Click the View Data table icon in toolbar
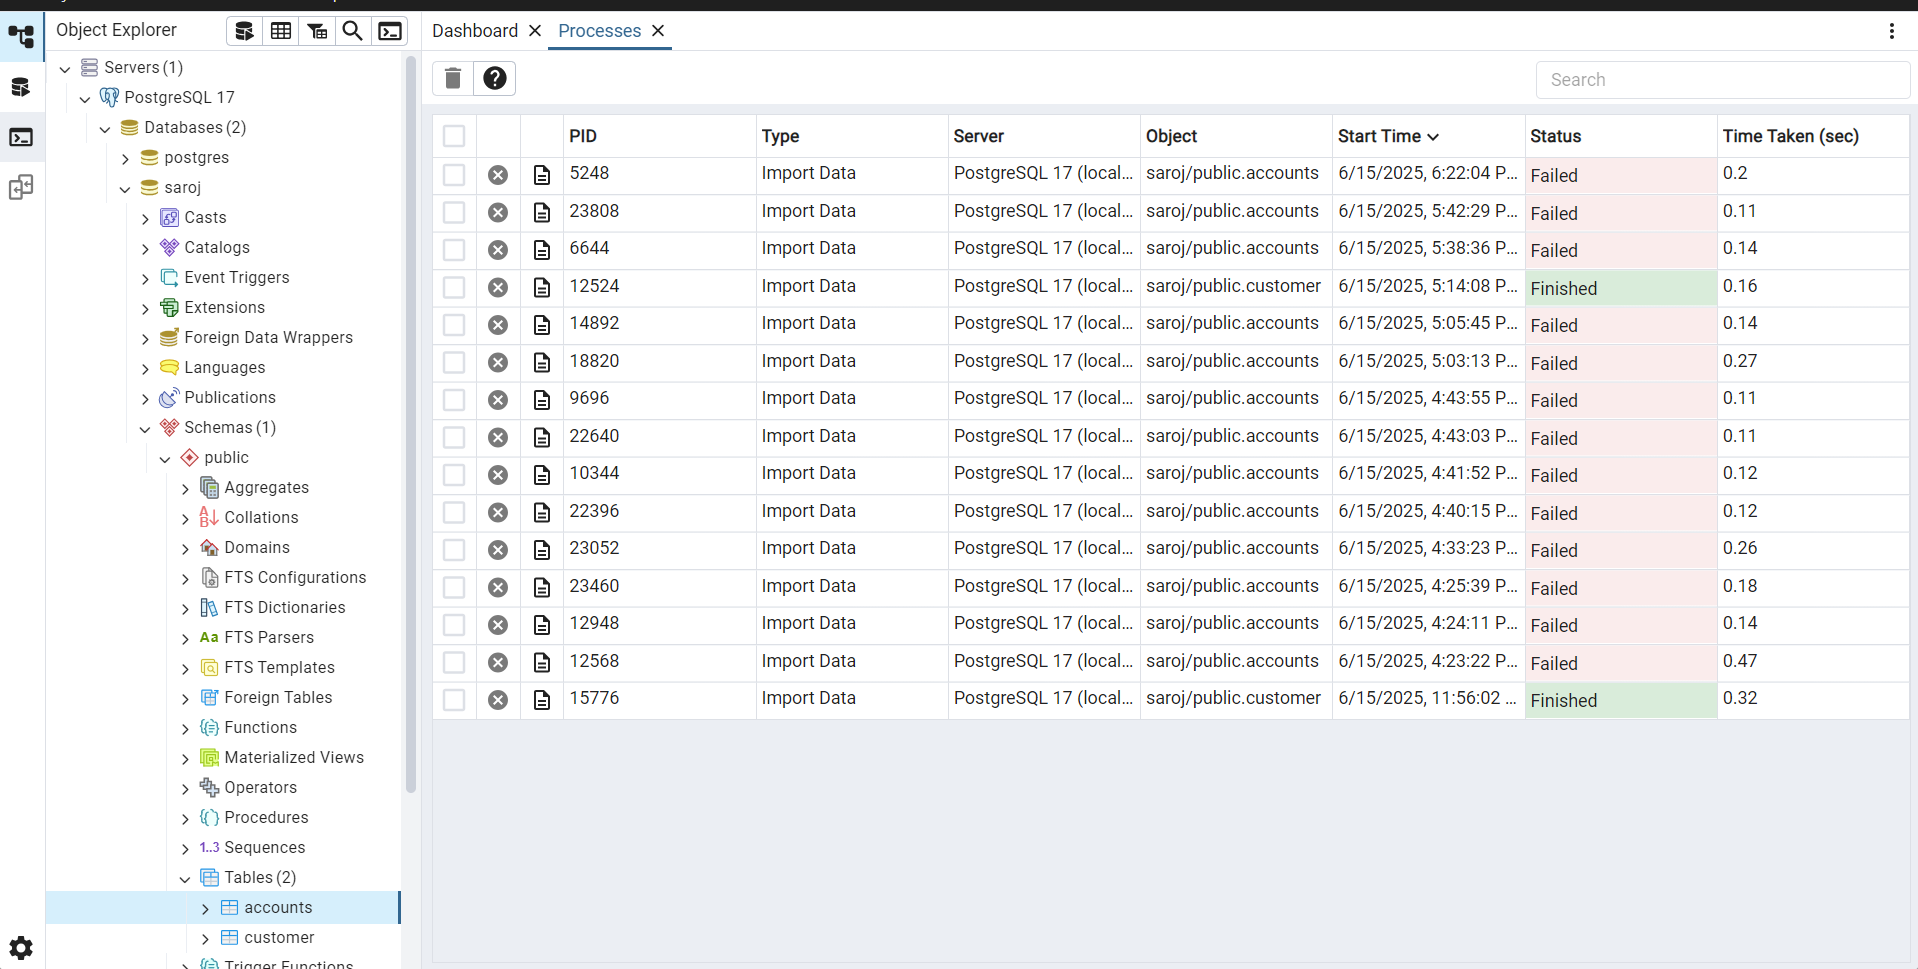 pos(281,31)
